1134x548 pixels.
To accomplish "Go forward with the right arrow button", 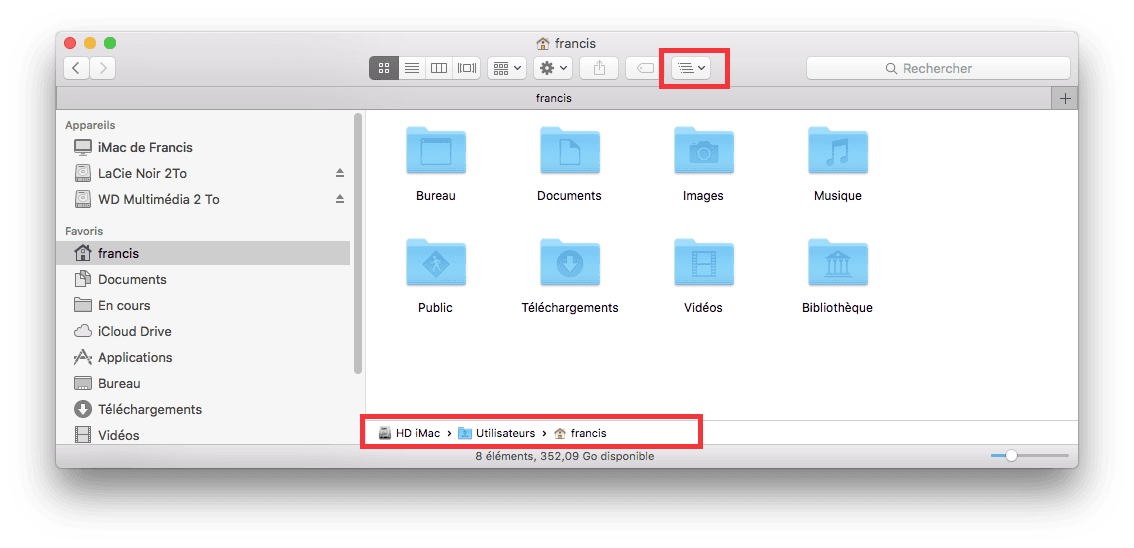I will (103, 68).
